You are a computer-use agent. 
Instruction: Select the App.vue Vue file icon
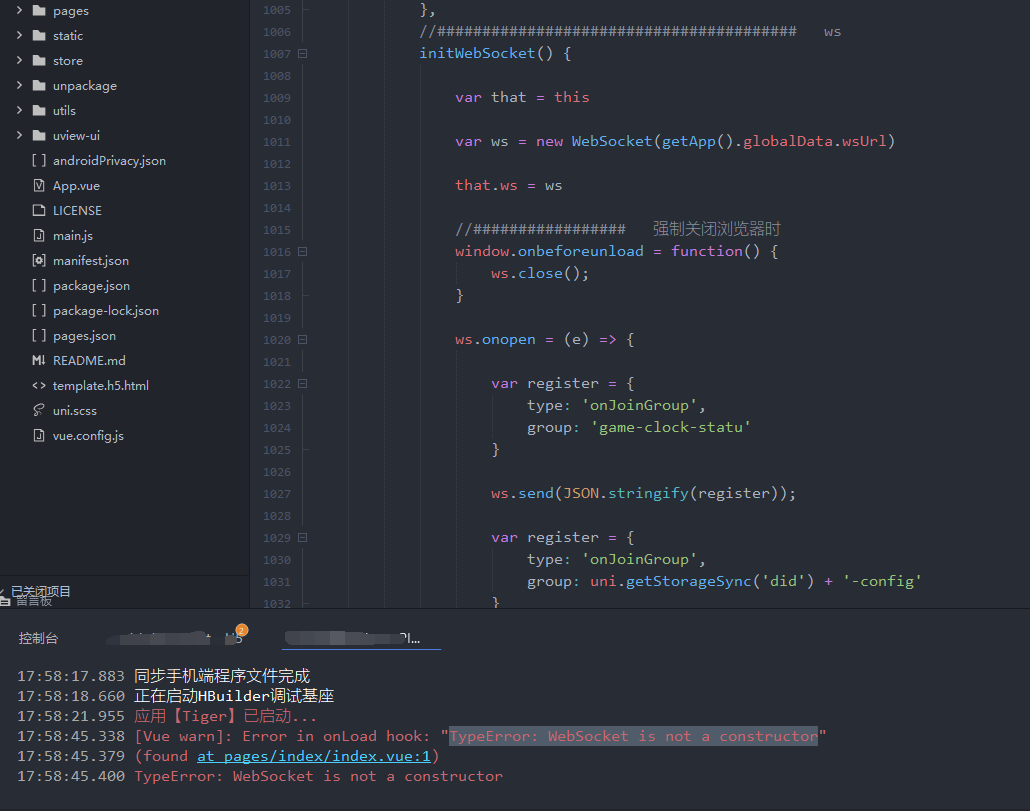point(41,185)
